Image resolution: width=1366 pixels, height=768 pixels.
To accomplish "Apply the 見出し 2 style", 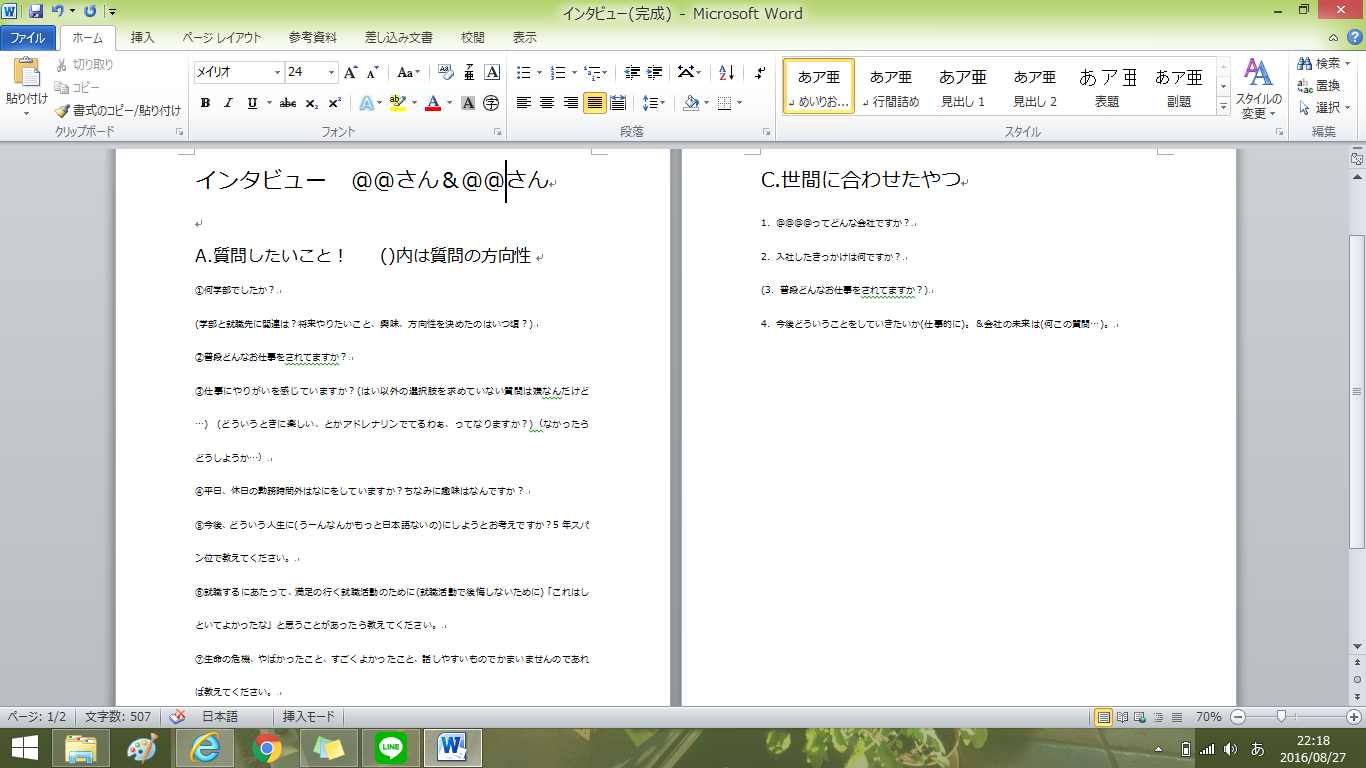I will (x=1035, y=87).
